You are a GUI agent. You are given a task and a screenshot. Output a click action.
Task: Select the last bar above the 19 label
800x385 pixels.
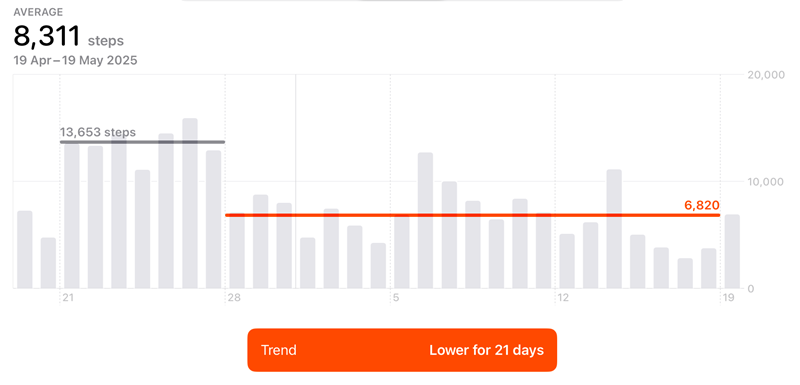click(x=733, y=251)
